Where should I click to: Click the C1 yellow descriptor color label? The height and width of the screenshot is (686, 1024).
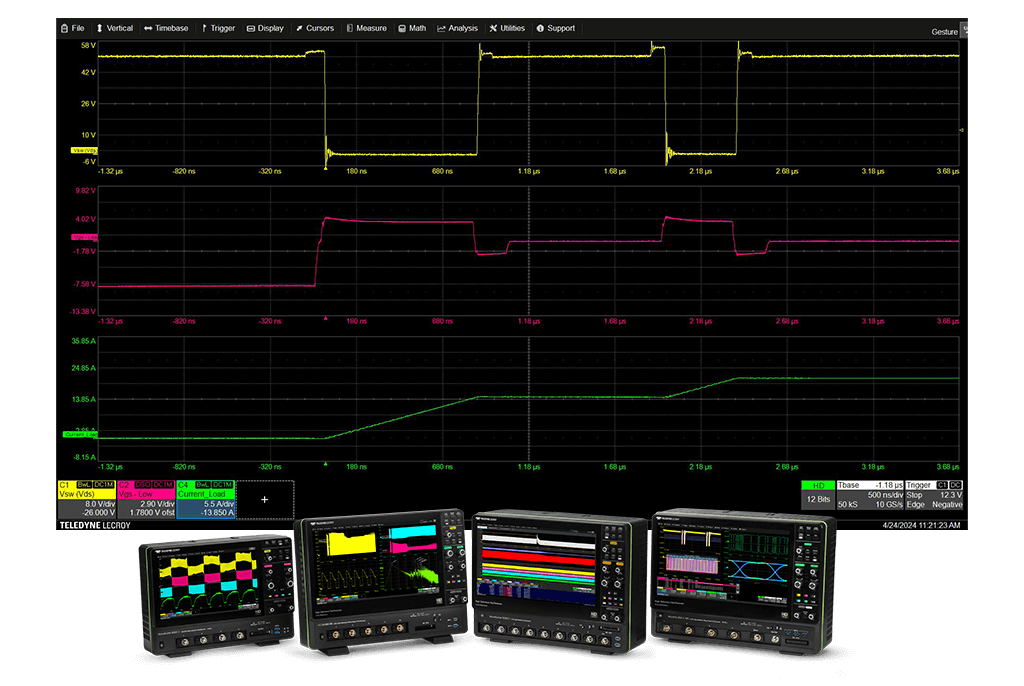coord(66,485)
